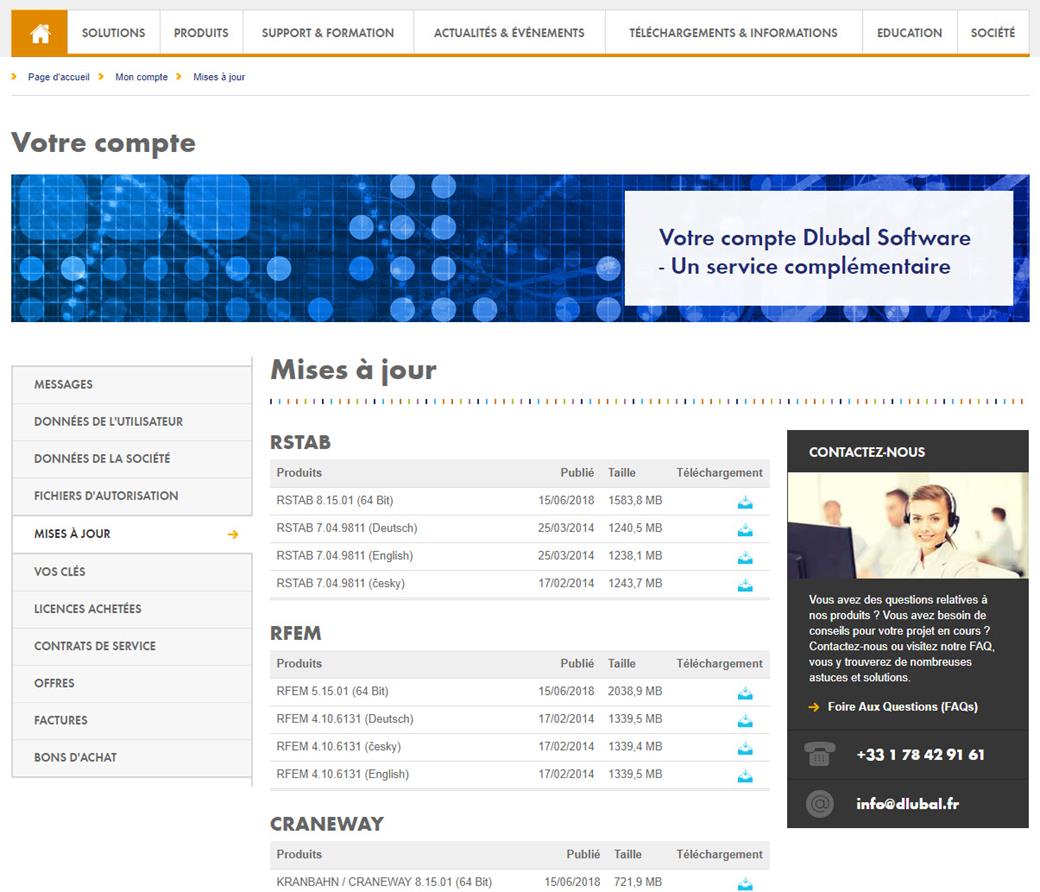Download RSTAB 8.15.01 (64 Bit) update

coord(744,502)
